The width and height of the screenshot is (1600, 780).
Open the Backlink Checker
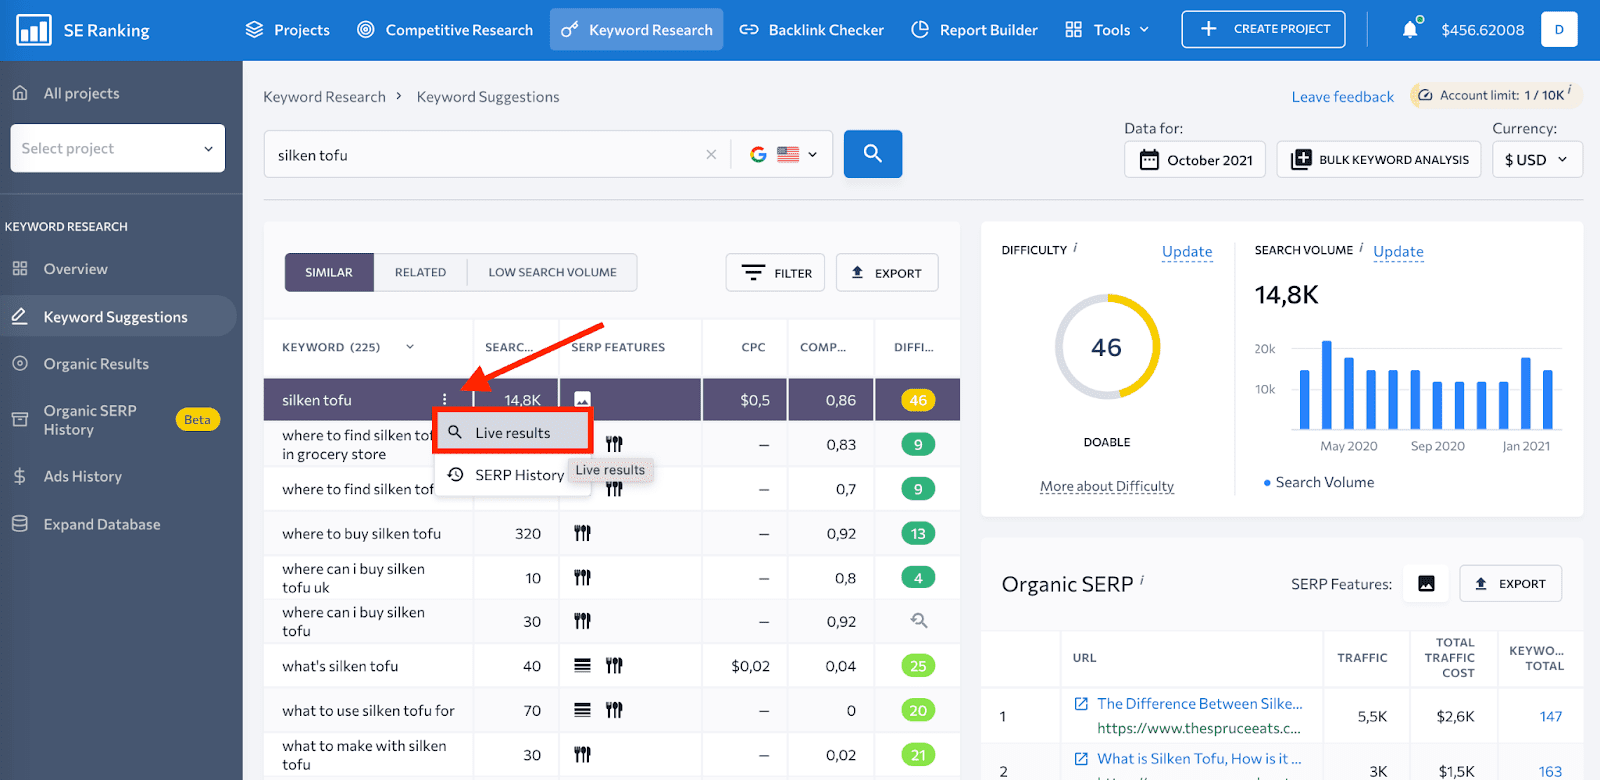coord(812,30)
